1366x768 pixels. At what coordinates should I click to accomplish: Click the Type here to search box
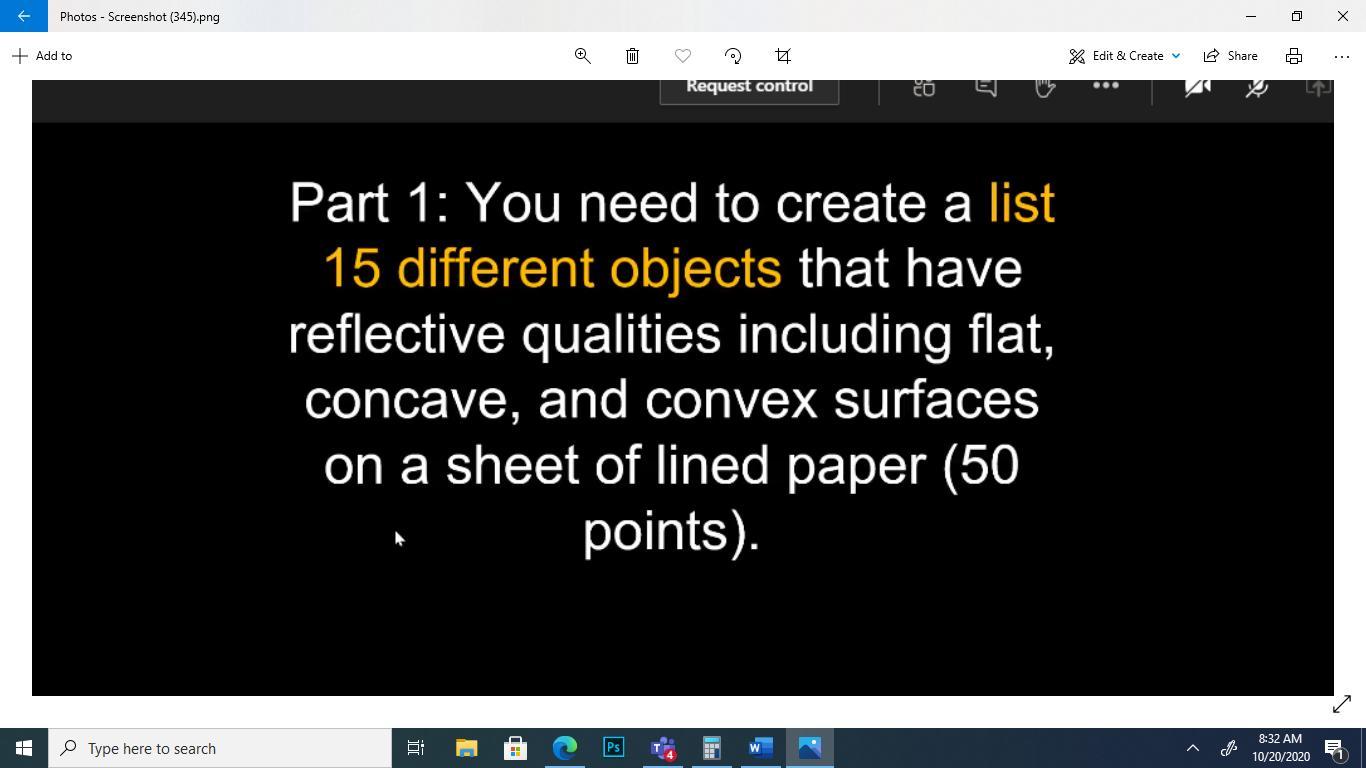pyautogui.click(x=220, y=748)
